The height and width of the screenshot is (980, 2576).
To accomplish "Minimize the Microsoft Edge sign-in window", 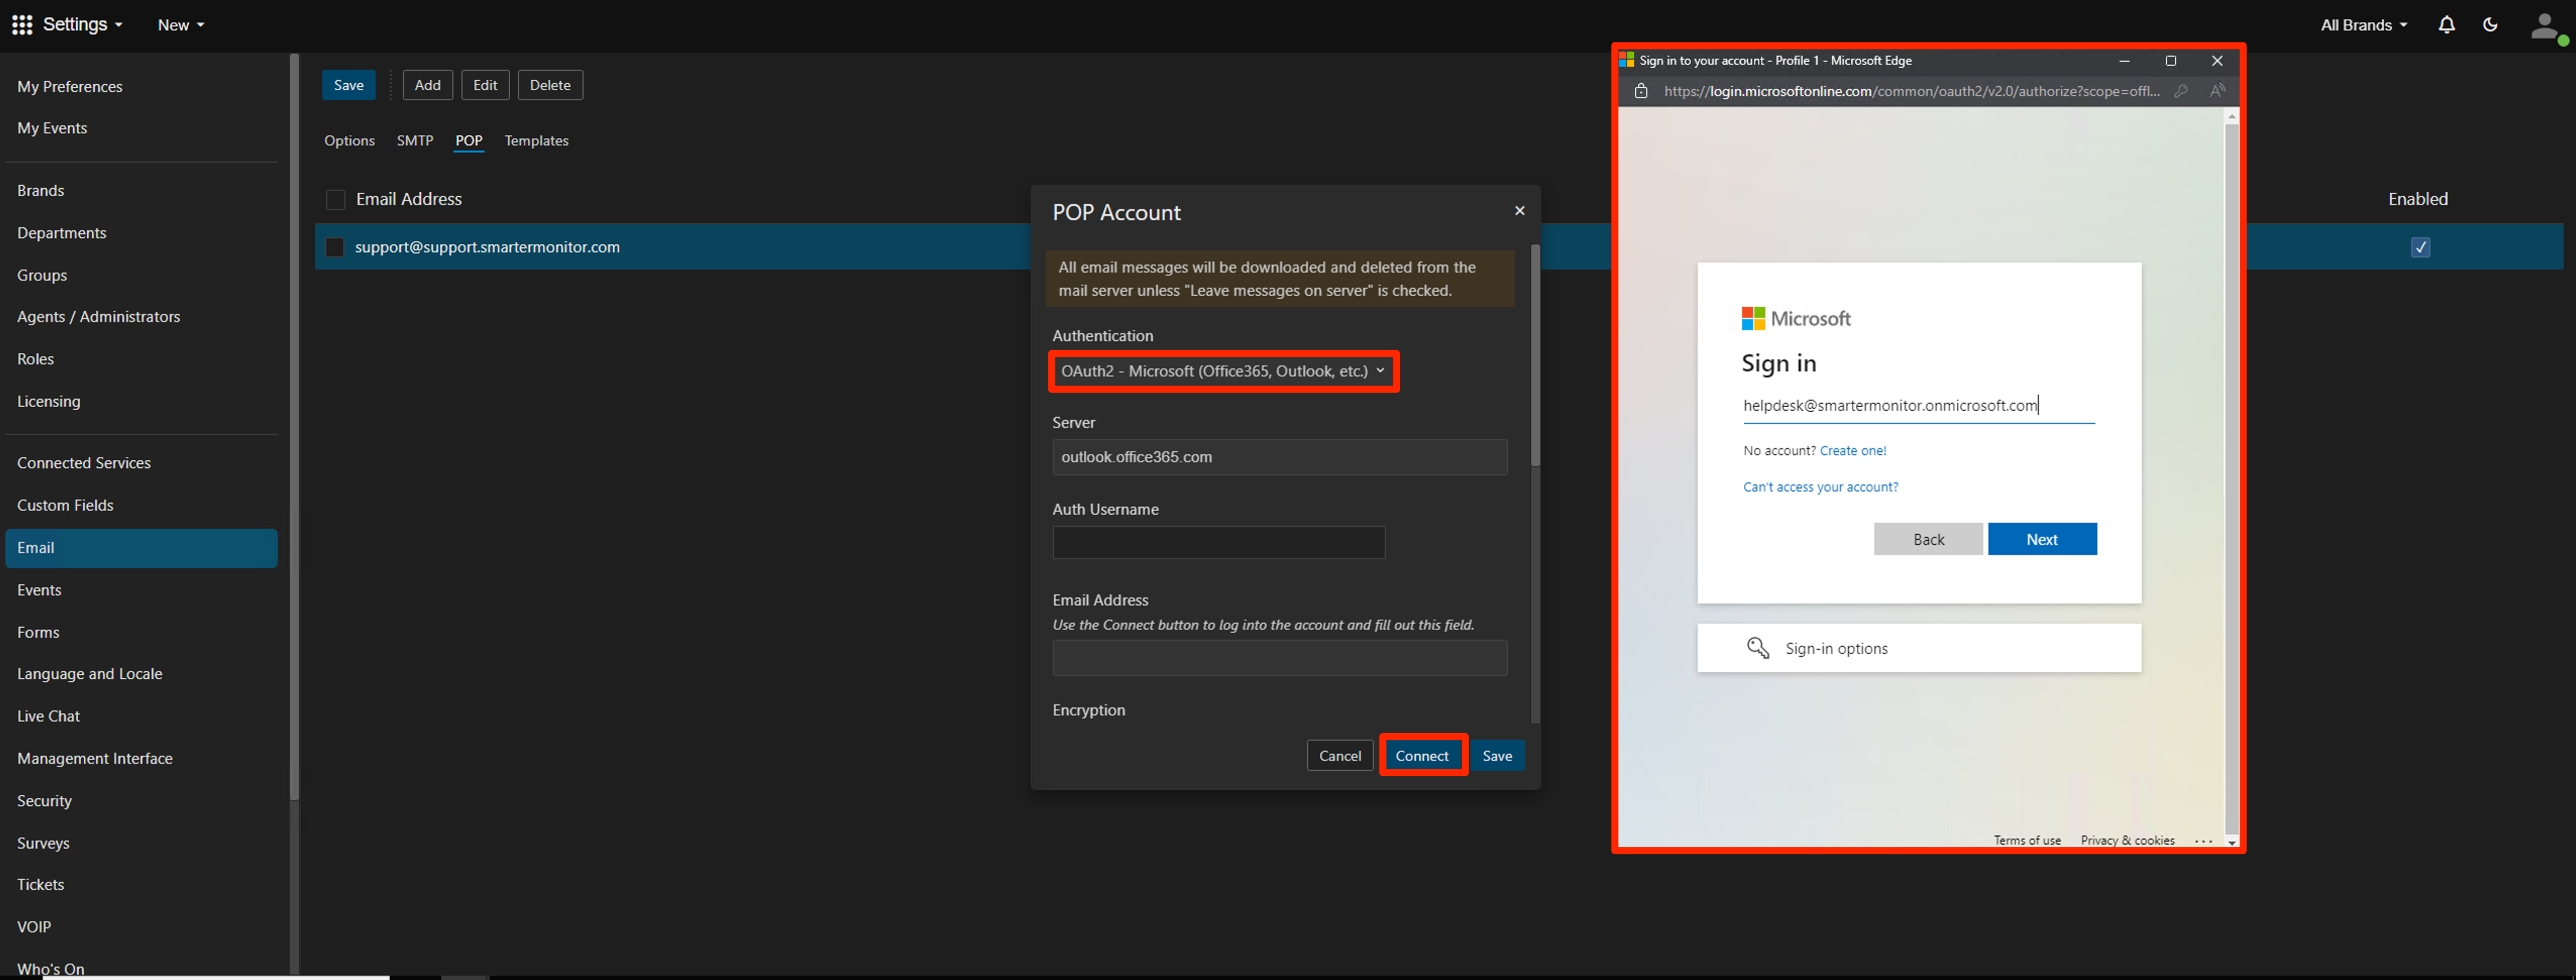I will click(x=2124, y=60).
